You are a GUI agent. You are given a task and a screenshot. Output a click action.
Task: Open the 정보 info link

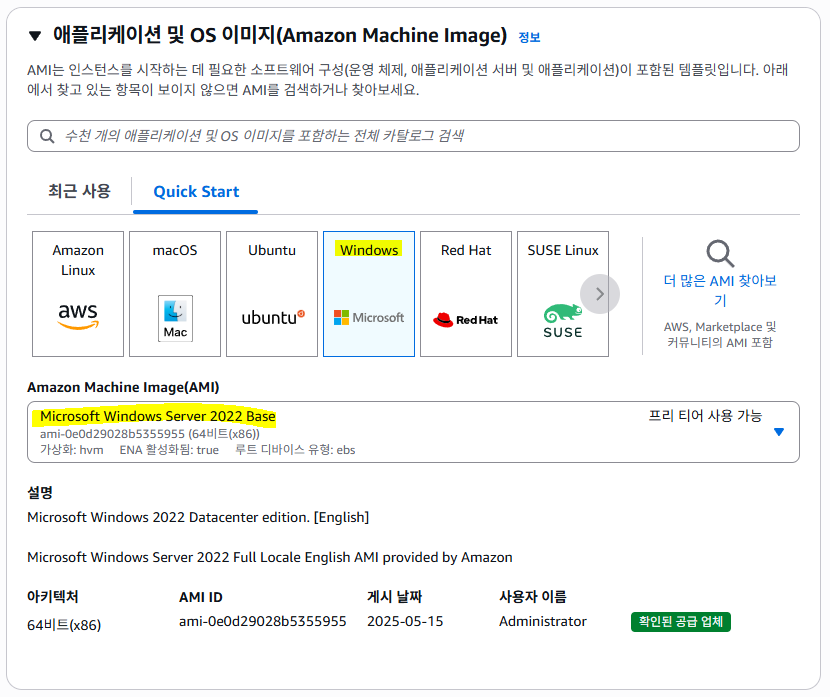coord(529,38)
